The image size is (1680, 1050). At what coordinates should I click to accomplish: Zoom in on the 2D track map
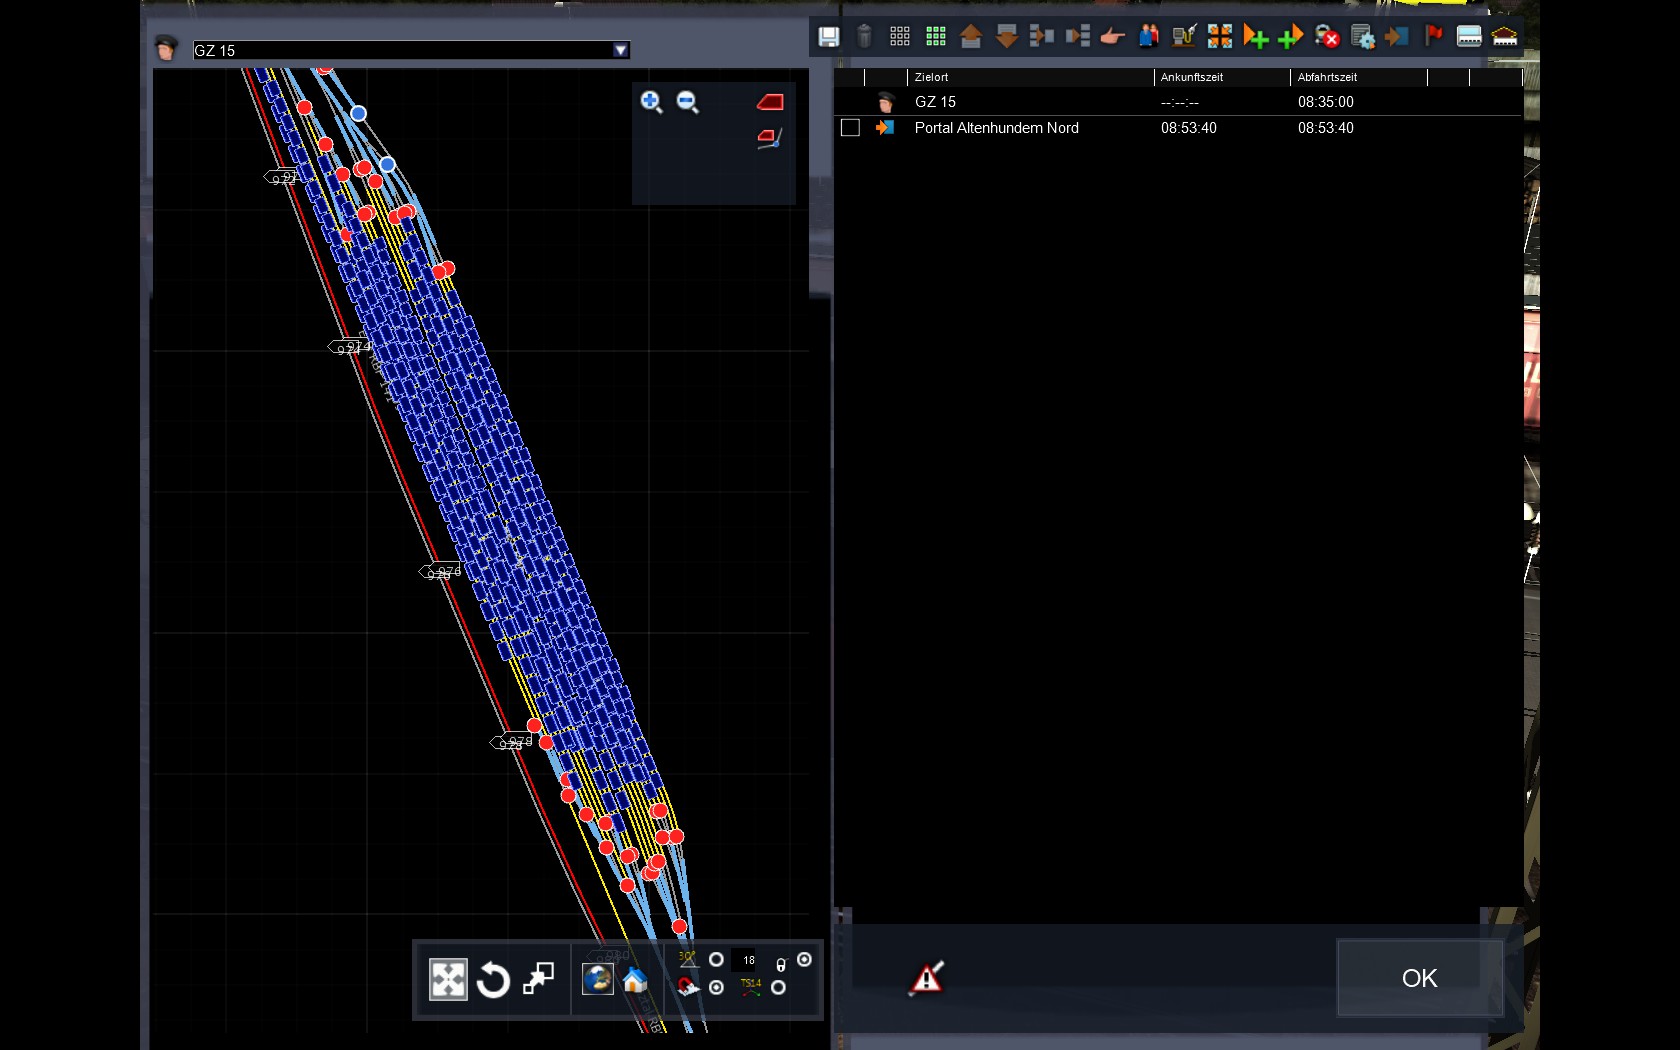651,102
